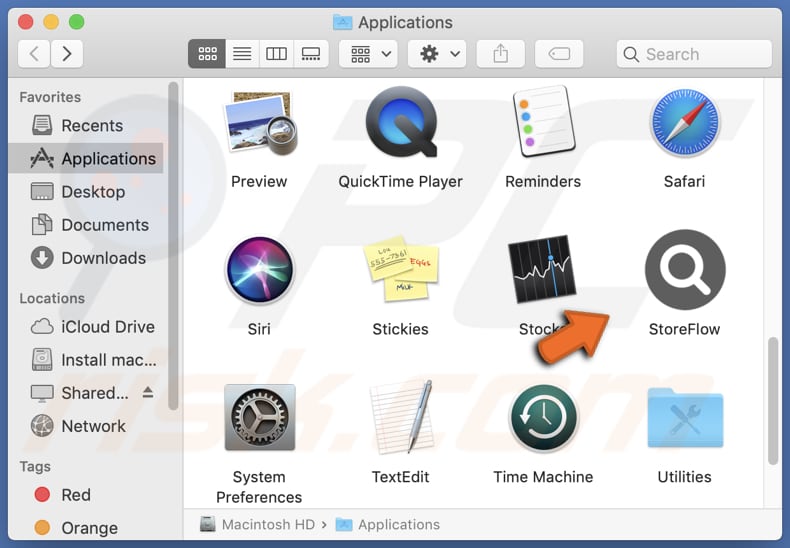Switch to icon view
The width and height of the screenshot is (790, 548).
207,53
